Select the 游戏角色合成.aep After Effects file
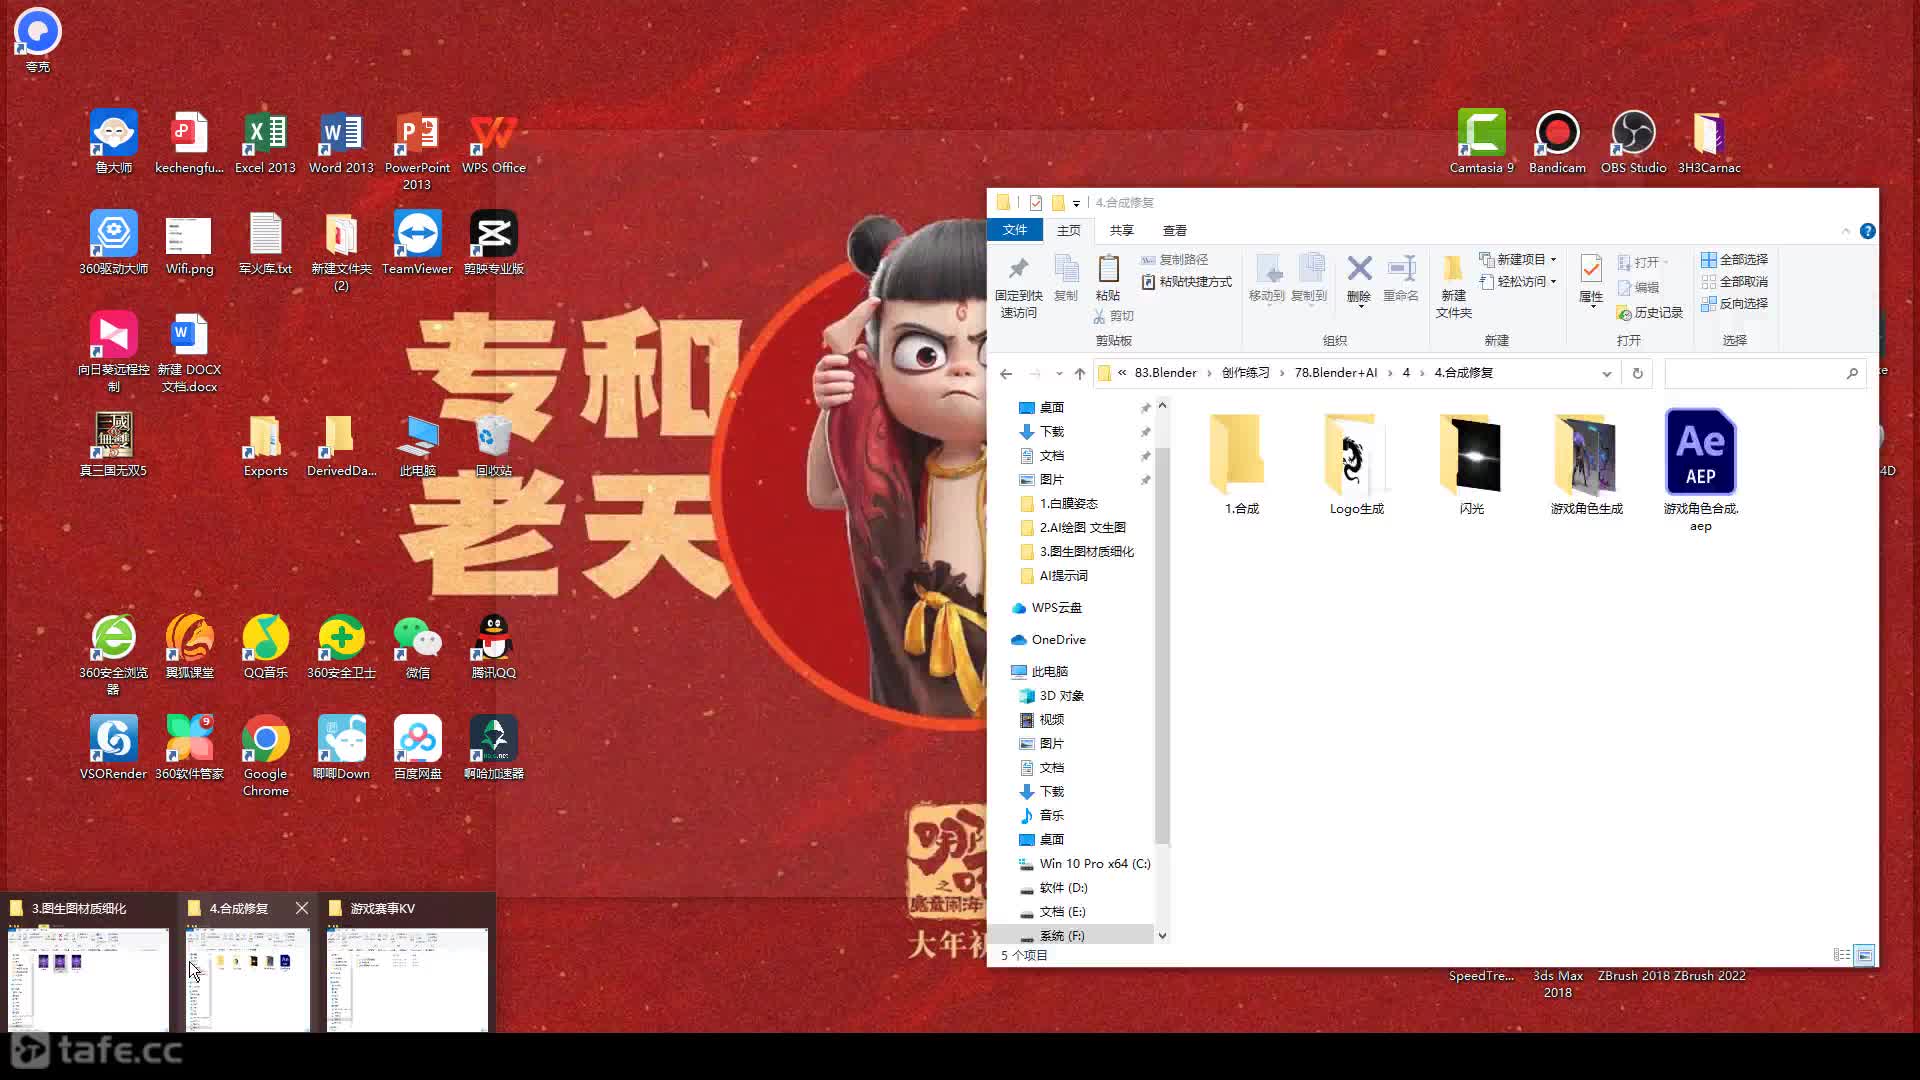This screenshot has width=1920, height=1080. pyautogui.click(x=1700, y=470)
